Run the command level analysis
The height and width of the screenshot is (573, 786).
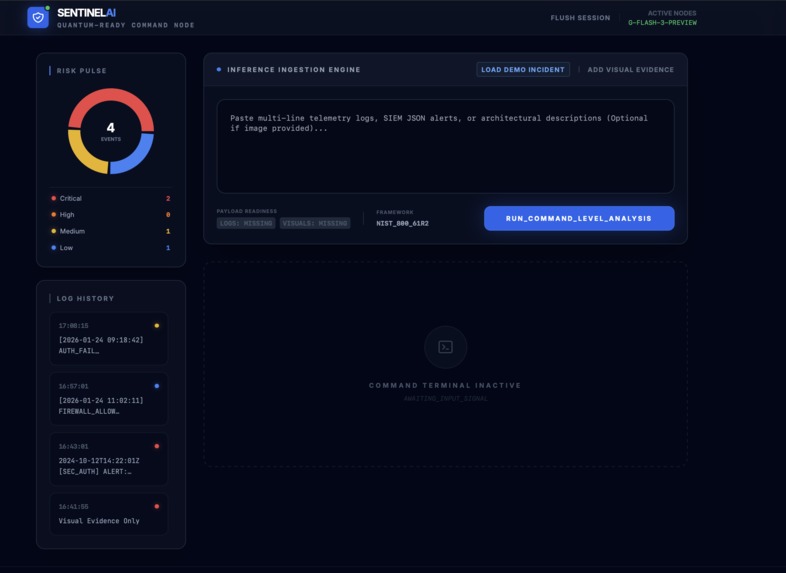pyautogui.click(x=579, y=219)
